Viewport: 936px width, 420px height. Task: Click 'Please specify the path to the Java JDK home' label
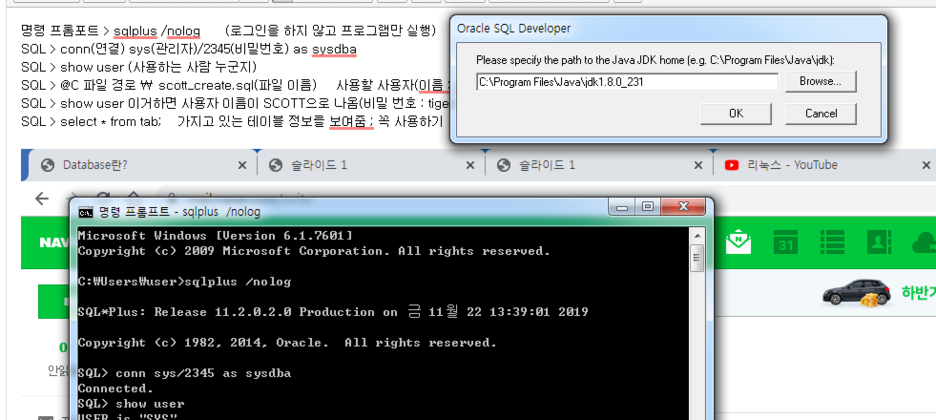pyautogui.click(x=655, y=60)
